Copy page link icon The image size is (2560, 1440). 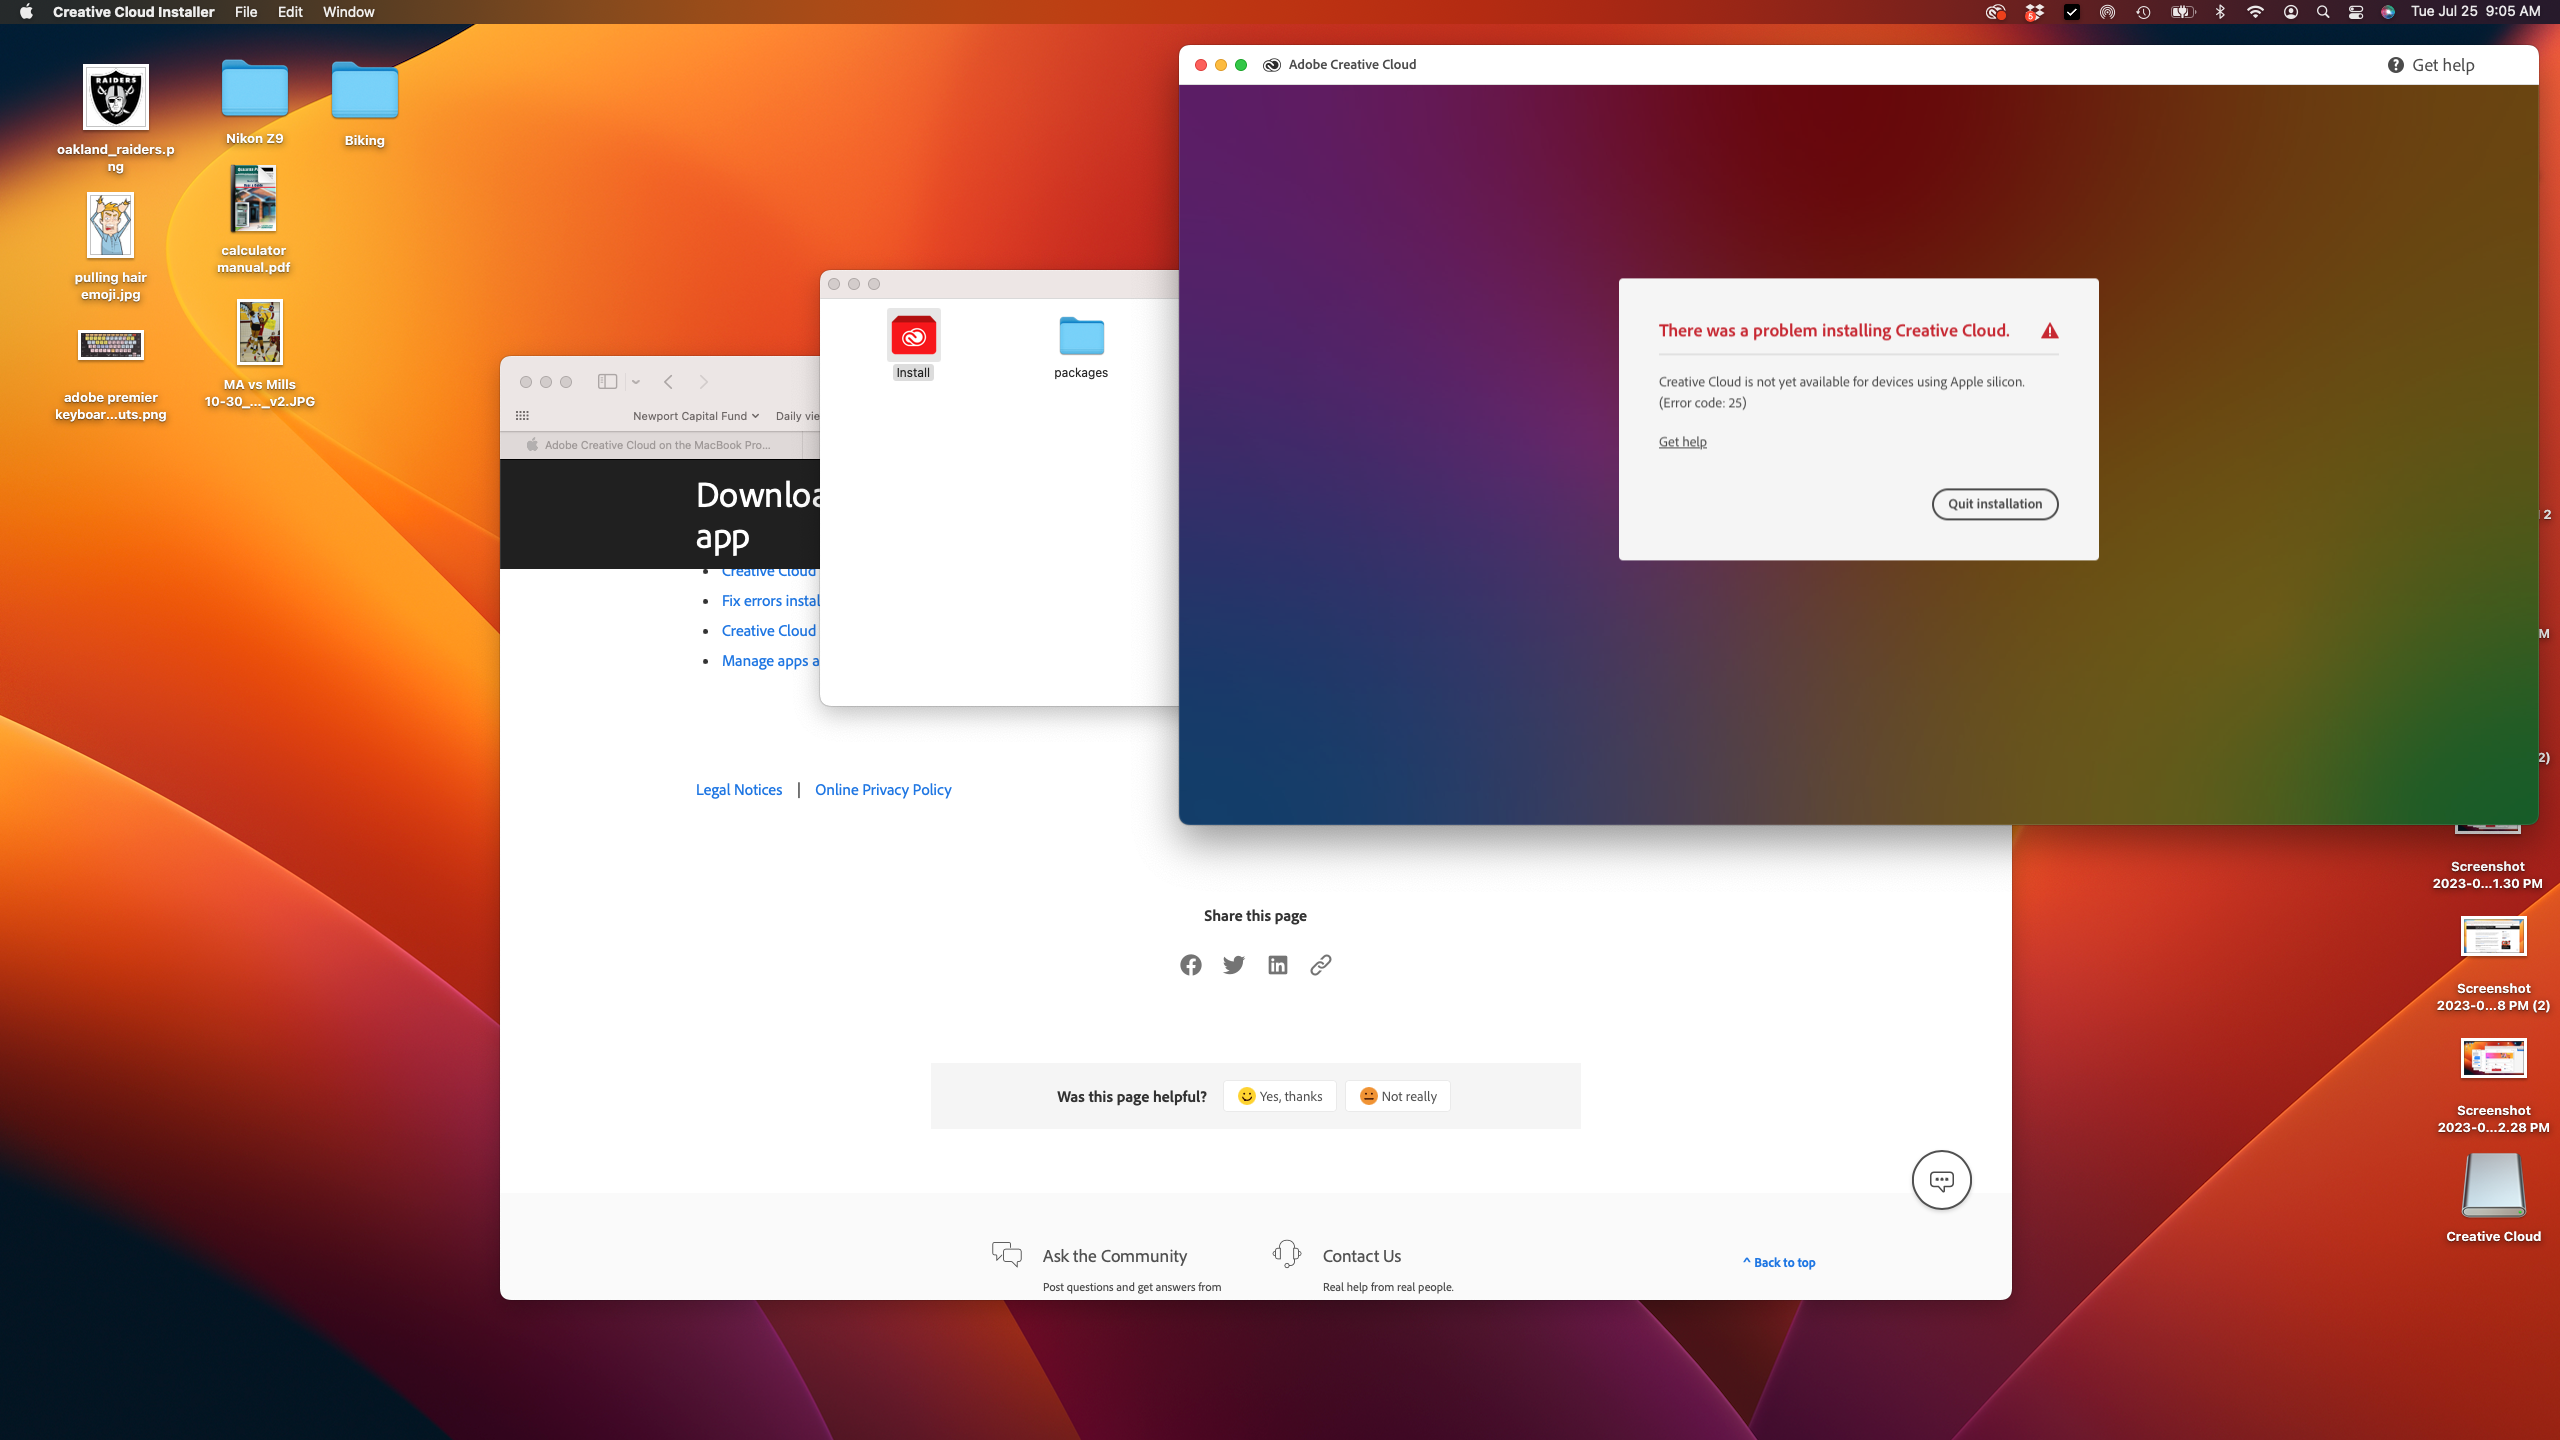click(x=1321, y=965)
